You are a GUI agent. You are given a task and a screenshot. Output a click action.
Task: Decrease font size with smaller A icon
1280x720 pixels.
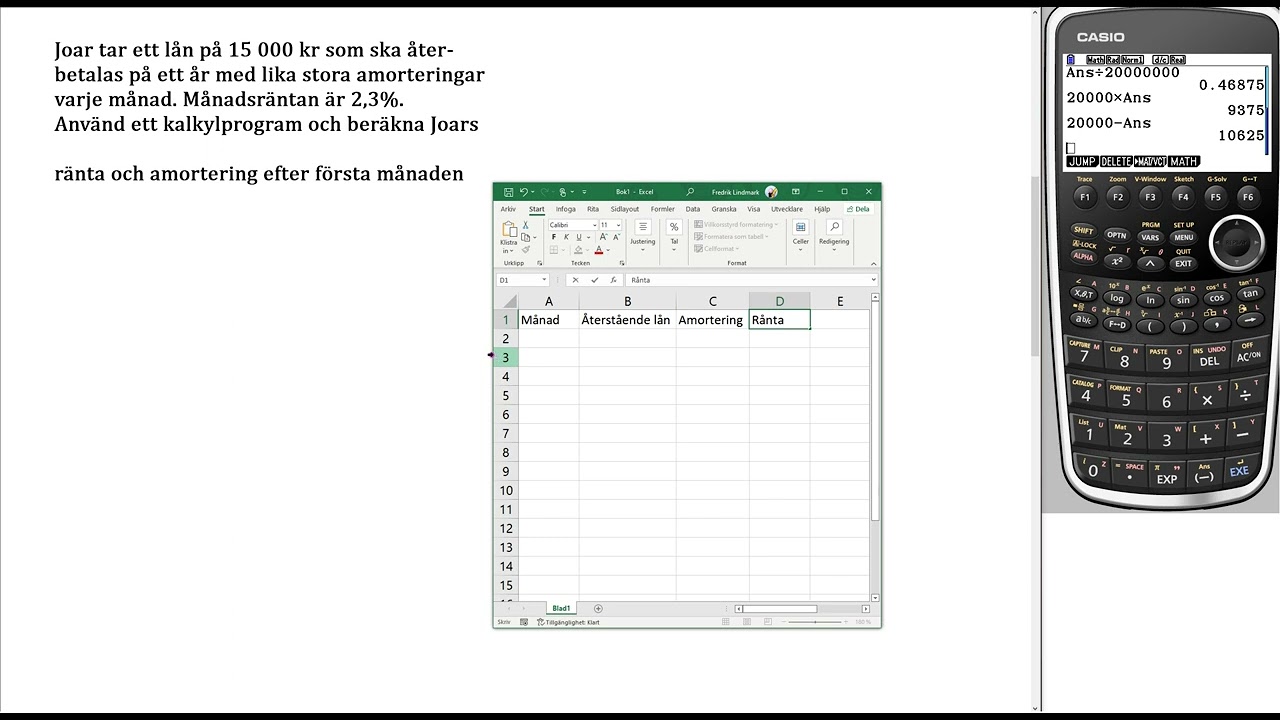pyautogui.click(x=616, y=237)
